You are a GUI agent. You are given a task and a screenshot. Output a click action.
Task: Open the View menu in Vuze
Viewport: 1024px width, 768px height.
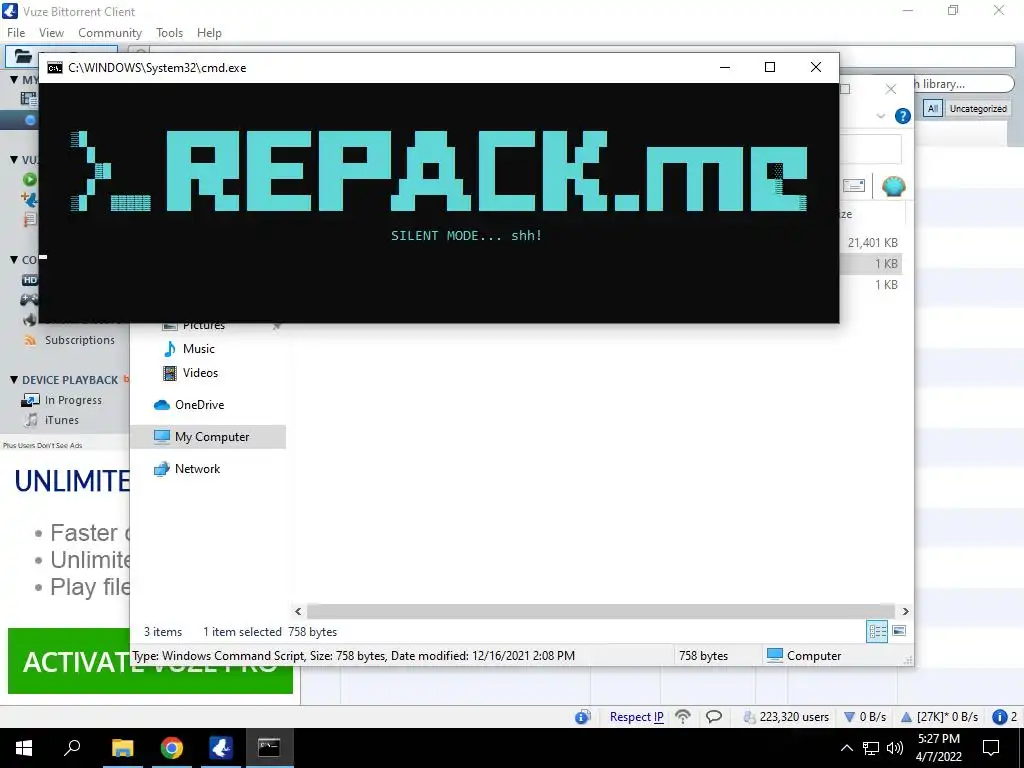point(51,33)
